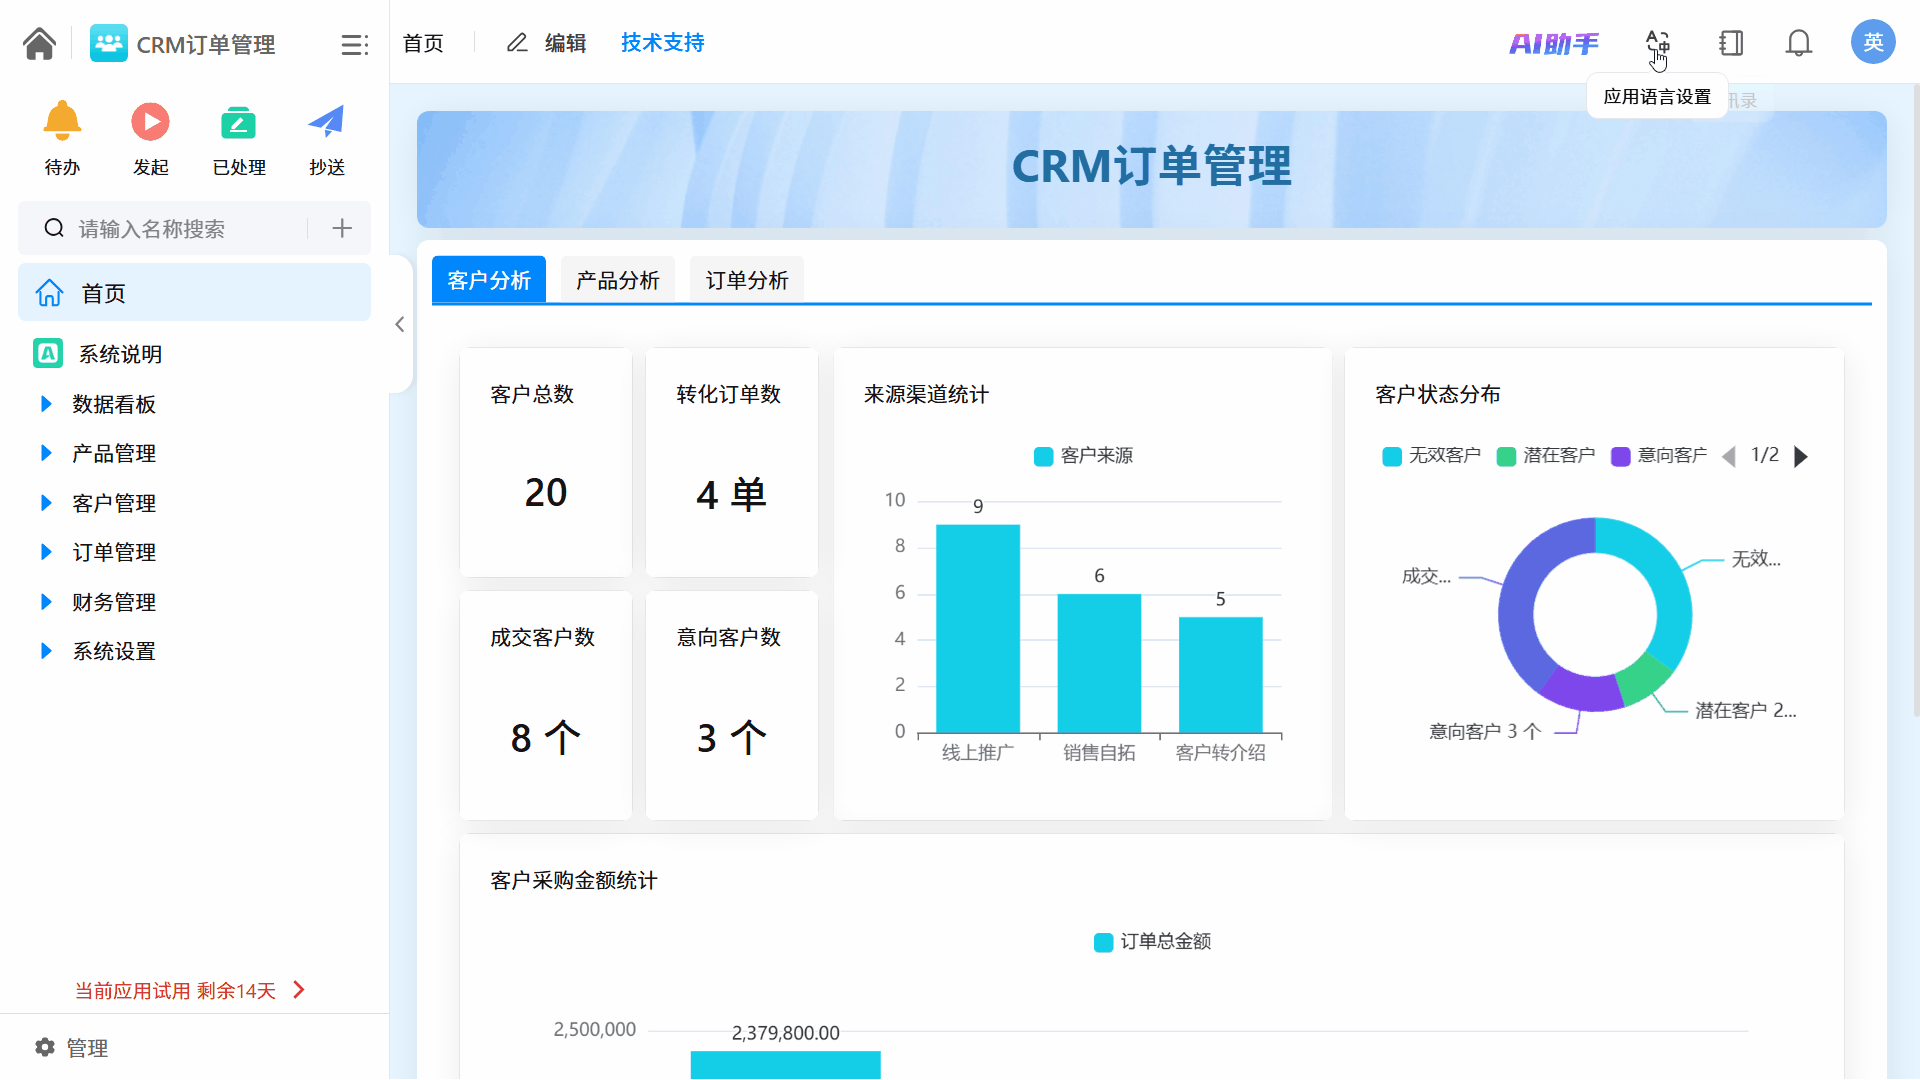Open notifications bell icon

1799,44
